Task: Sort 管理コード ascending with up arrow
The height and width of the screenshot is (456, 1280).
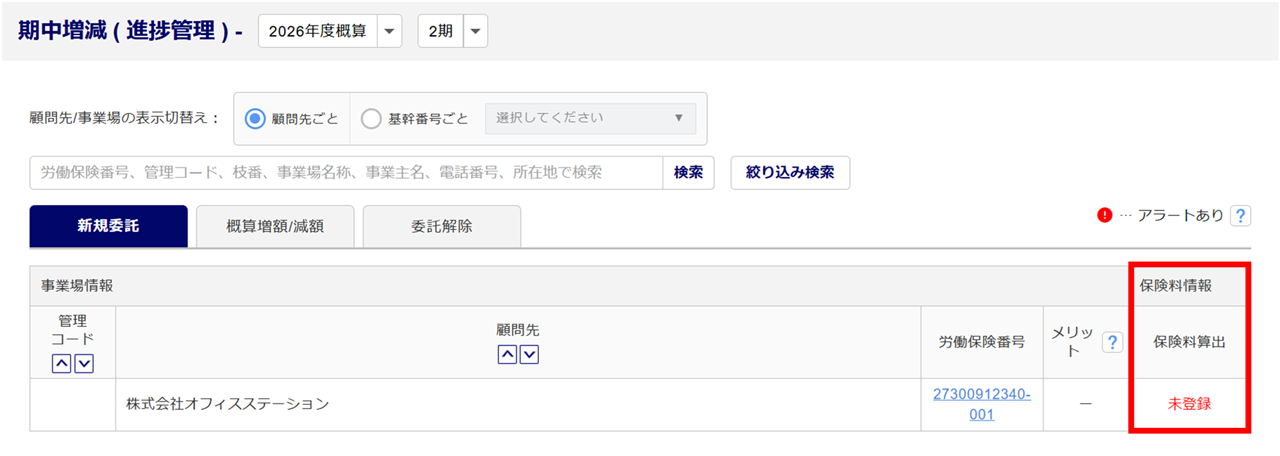Action: coord(61,364)
